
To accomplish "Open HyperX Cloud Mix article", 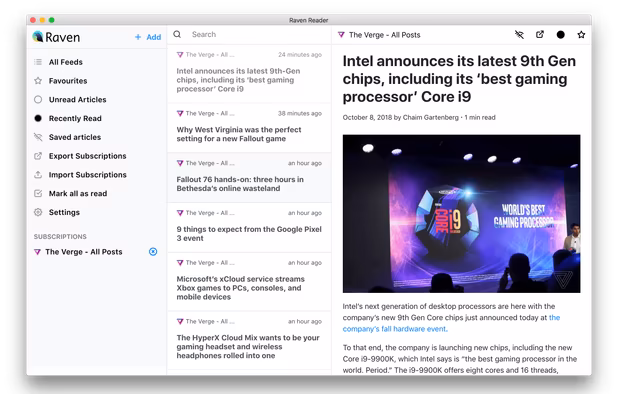I will coord(249,340).
